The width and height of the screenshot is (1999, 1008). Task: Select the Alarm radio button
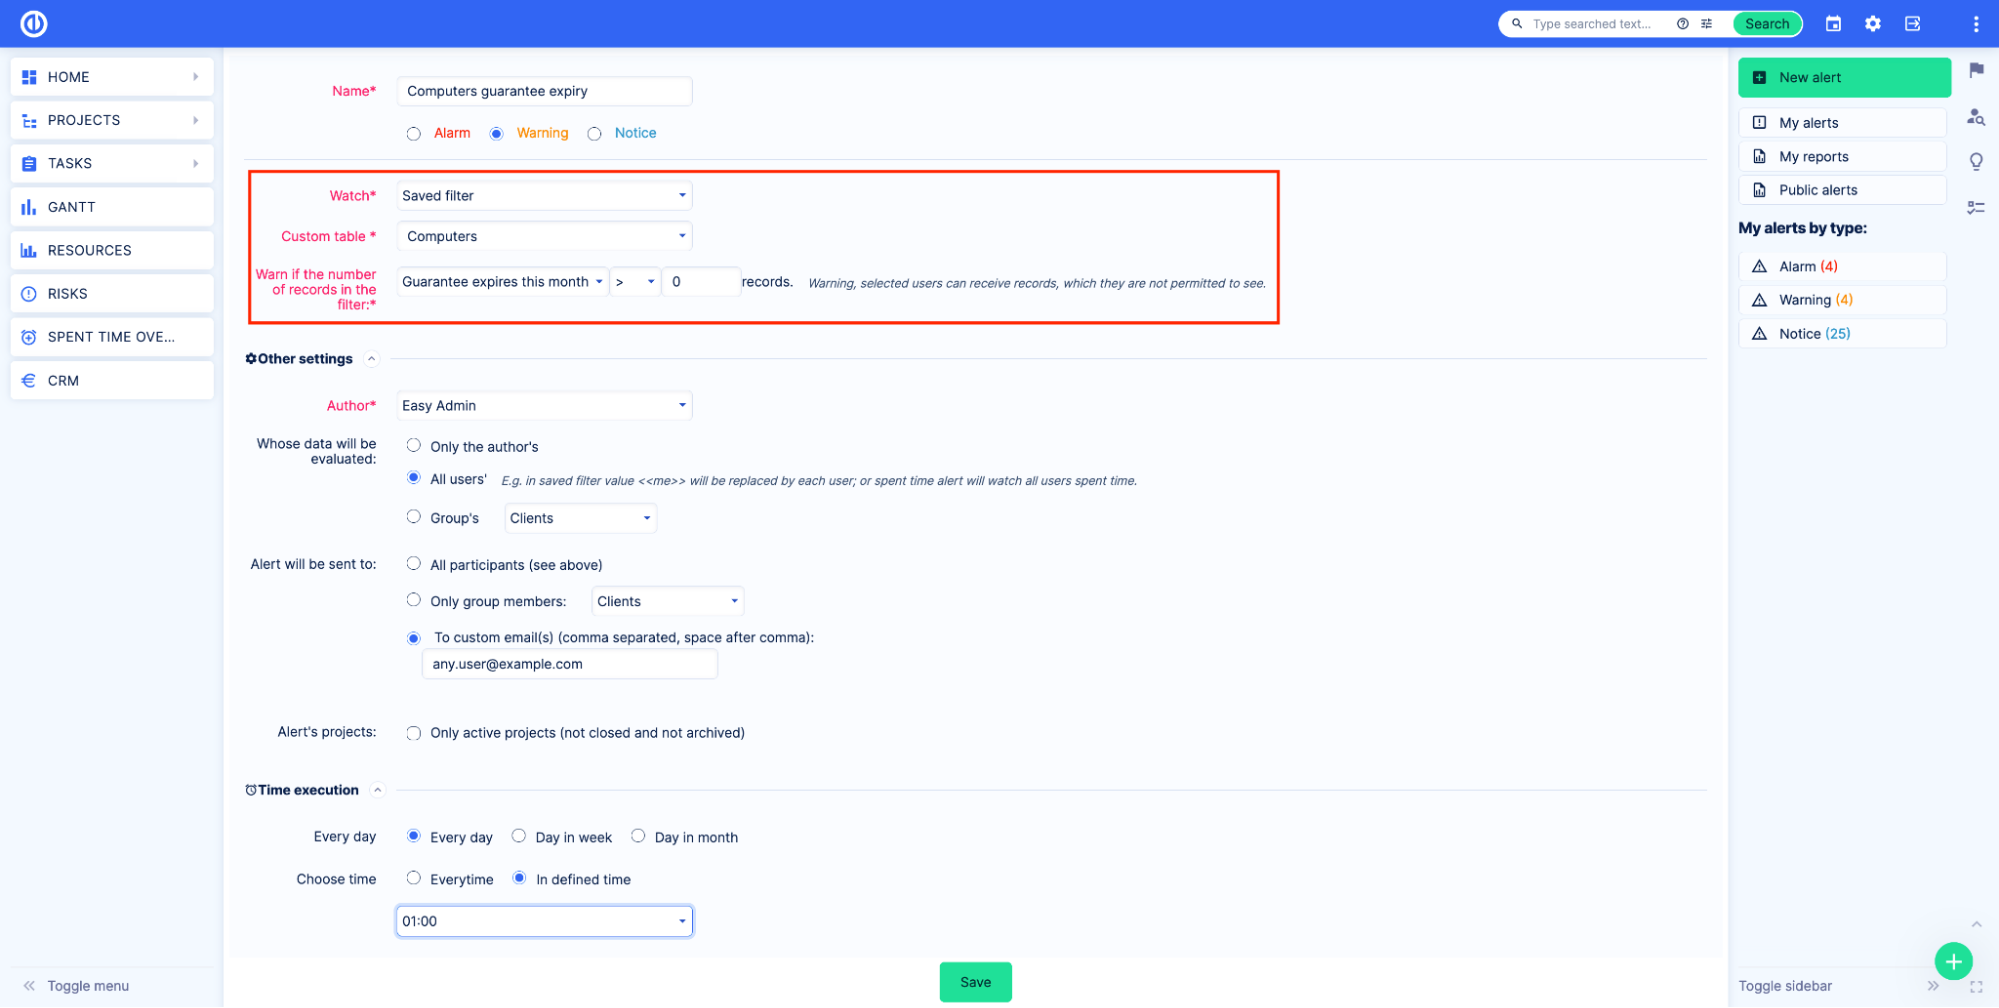(414, 134)
